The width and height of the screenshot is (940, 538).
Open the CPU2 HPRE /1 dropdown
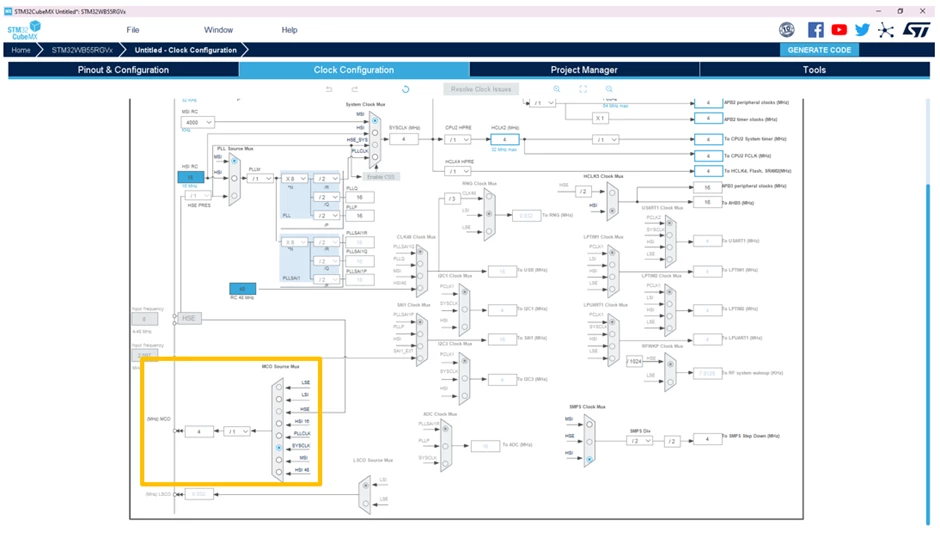457,139
